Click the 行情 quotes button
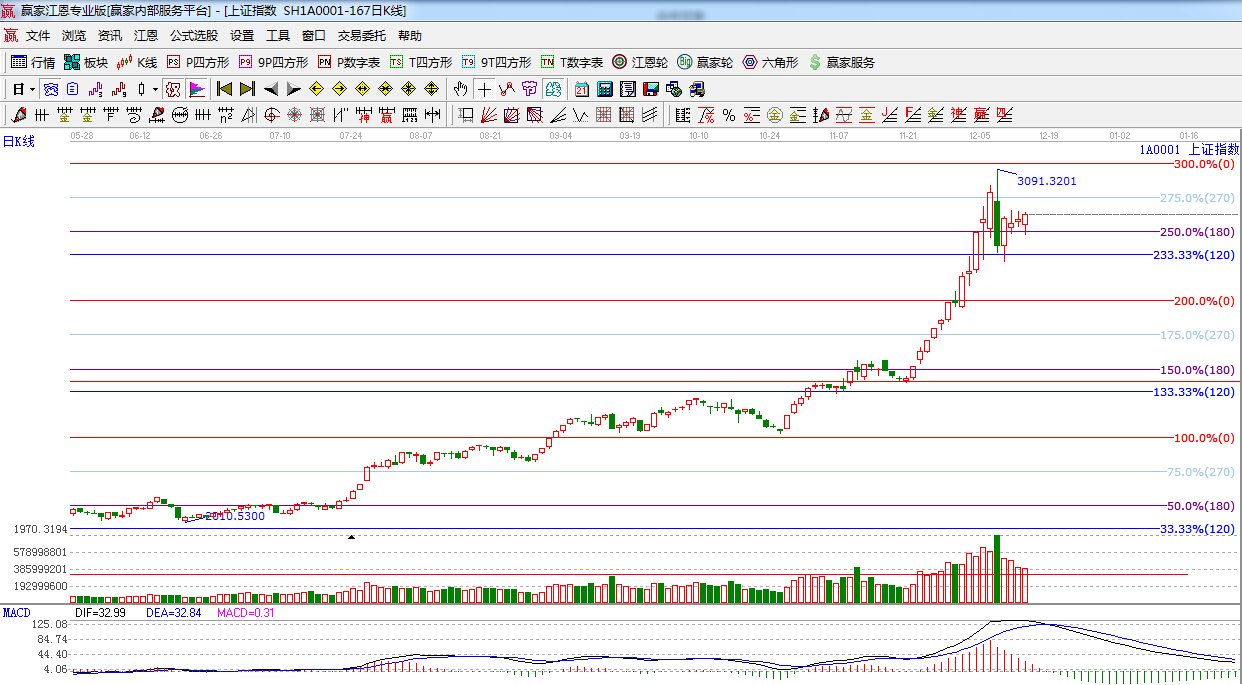1242x685 pixels. point(33,62)
